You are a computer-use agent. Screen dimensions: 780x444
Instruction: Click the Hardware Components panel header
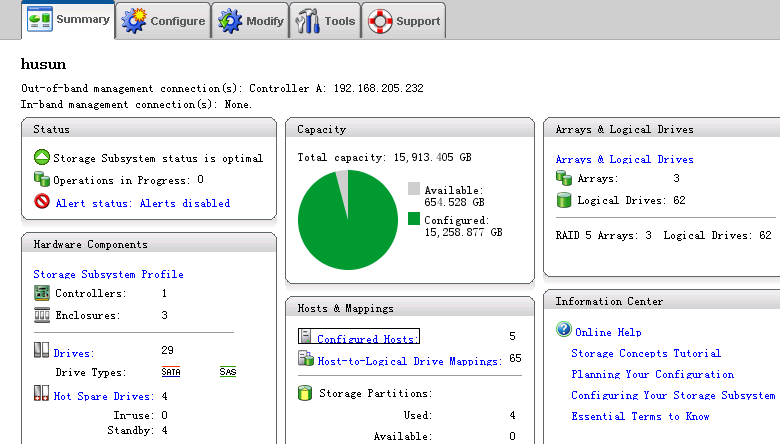coord(149,244)
